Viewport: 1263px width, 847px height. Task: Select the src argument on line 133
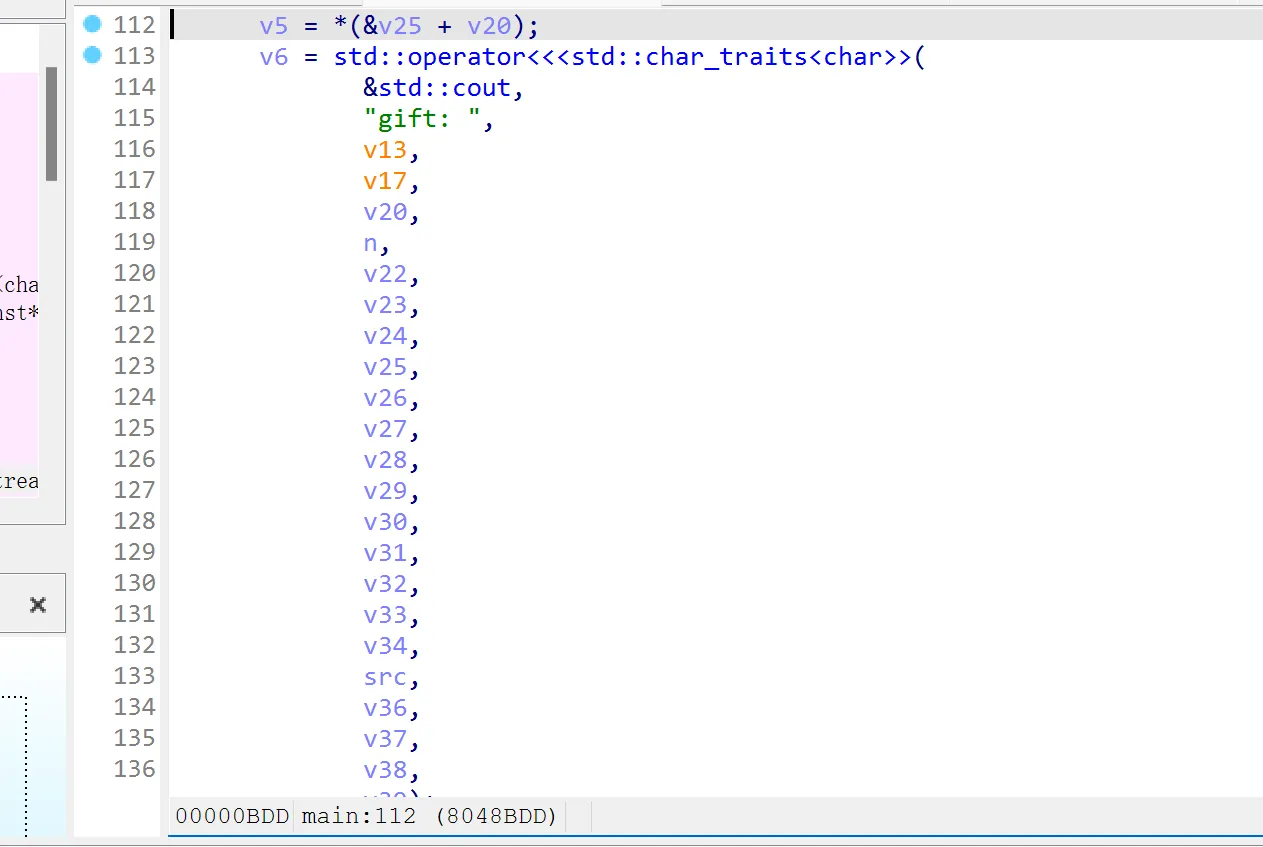point(385,677)
